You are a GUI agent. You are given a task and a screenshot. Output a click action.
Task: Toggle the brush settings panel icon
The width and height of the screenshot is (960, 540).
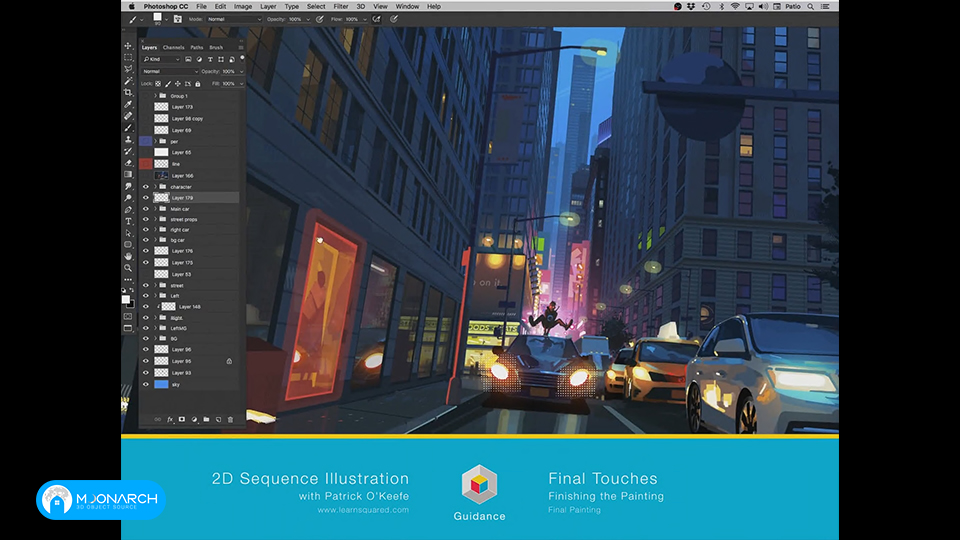click(x=178, y=19)
